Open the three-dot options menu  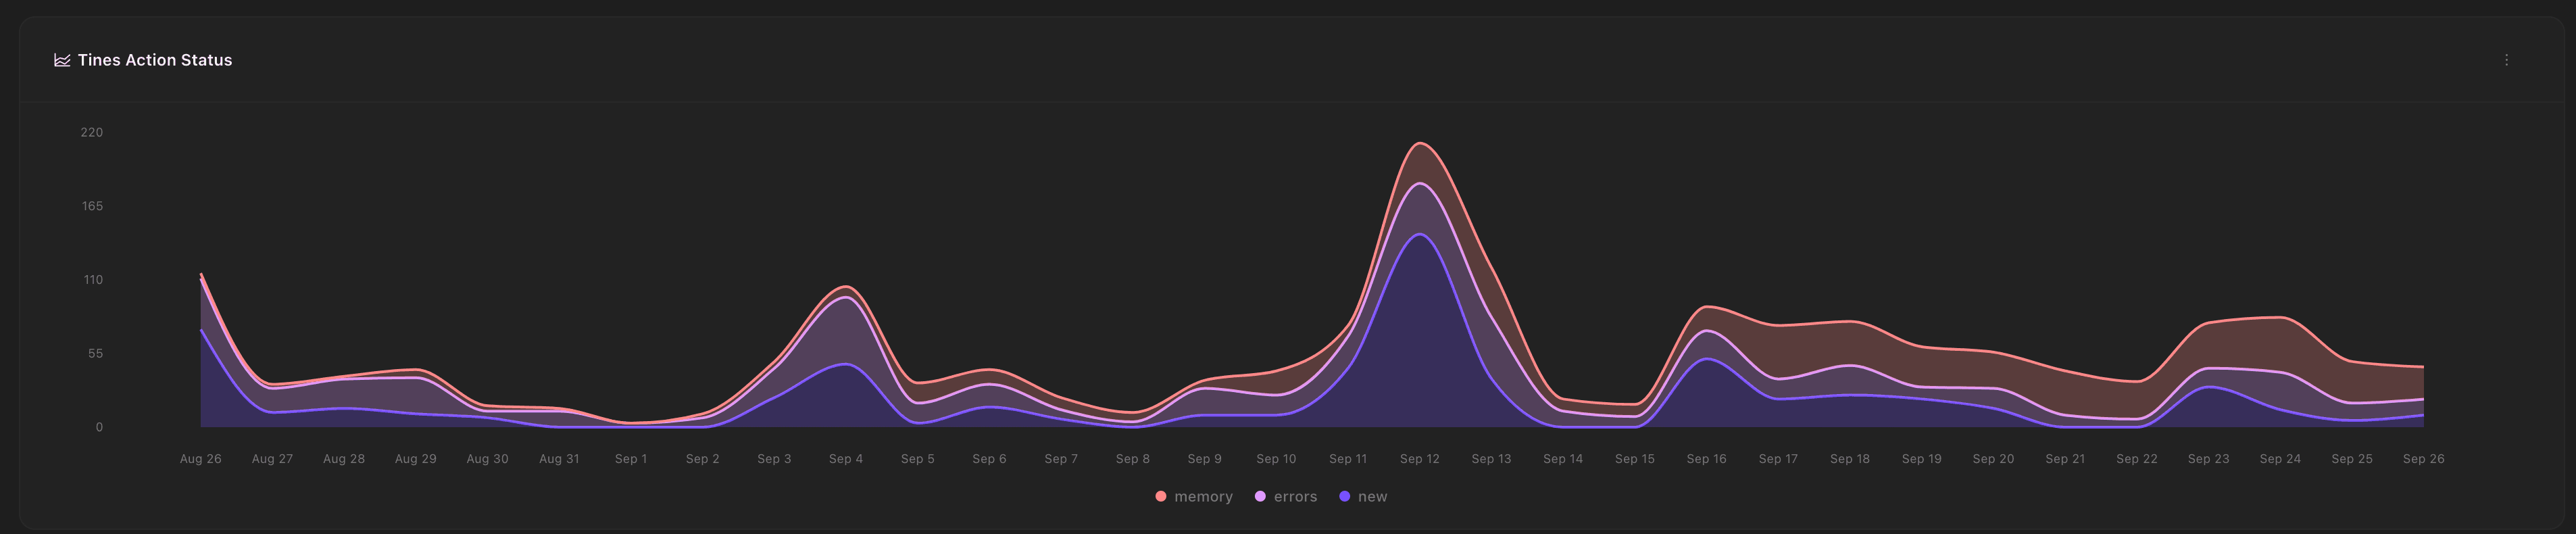(x=2506, y=60)
